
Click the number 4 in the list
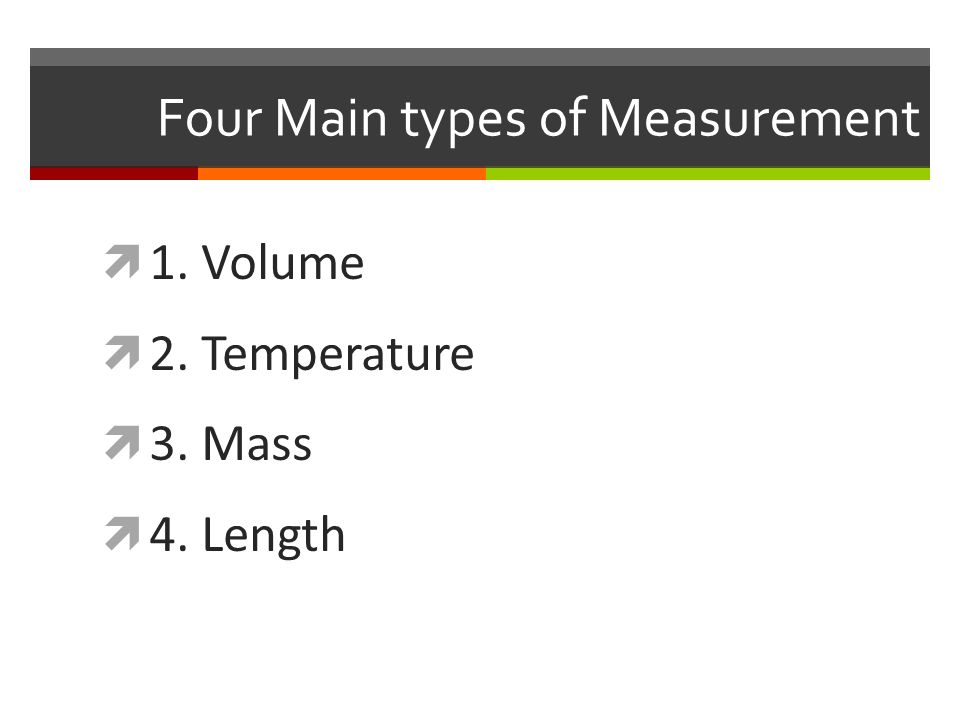(163, 534)
